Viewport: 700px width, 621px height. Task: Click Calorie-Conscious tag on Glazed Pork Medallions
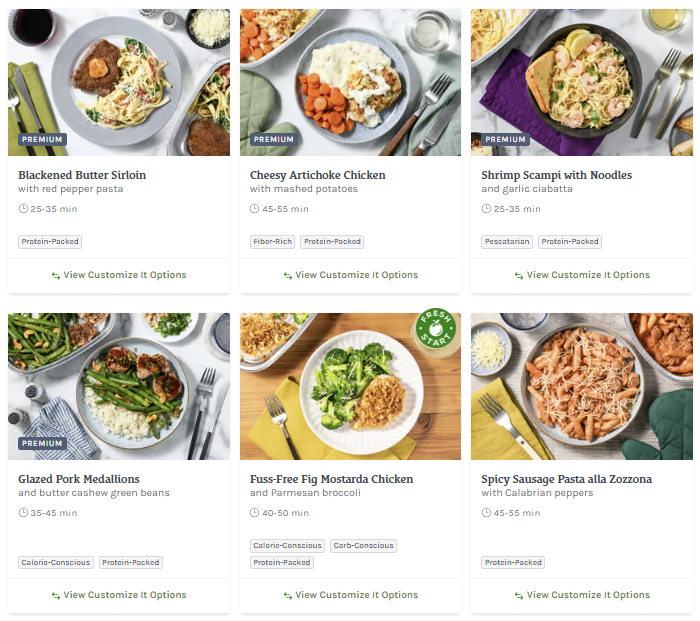[56, 562]
